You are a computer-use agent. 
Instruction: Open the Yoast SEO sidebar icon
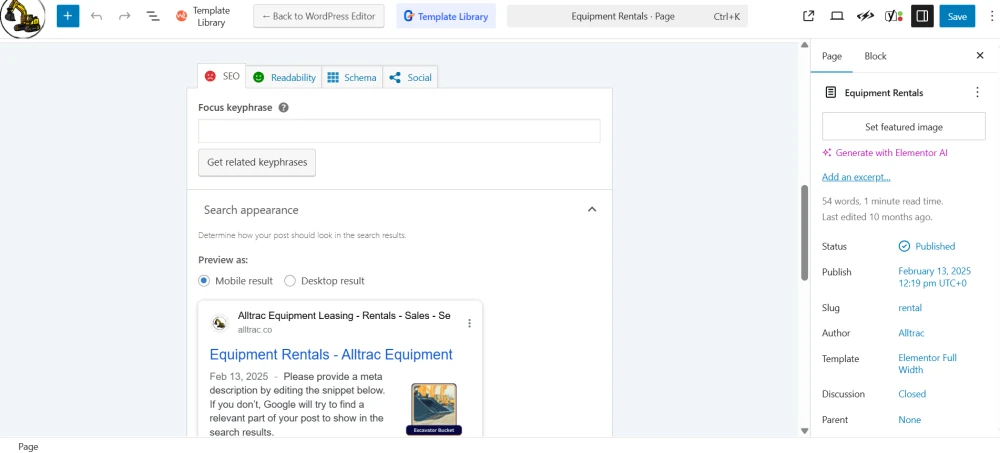pyautogui.click(x=893, y=16)
